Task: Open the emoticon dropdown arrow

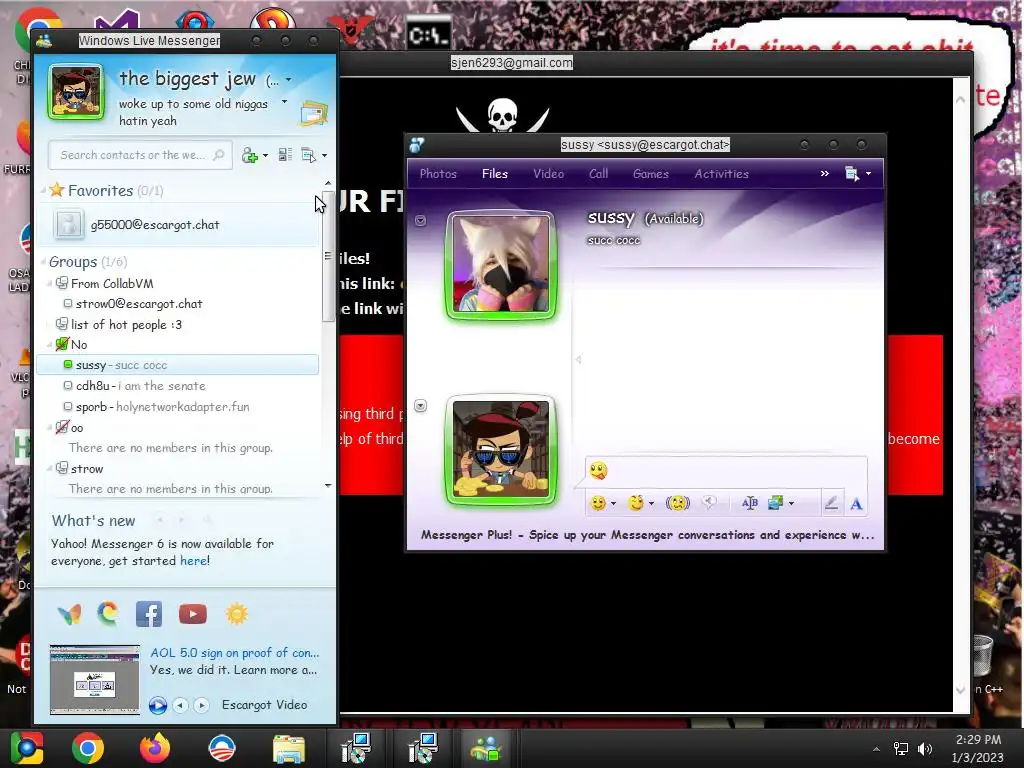Action: 613,504
